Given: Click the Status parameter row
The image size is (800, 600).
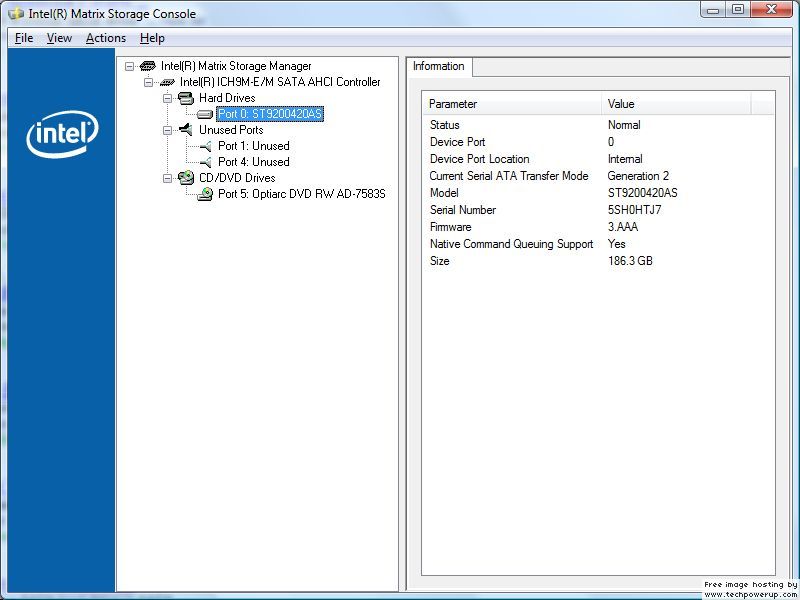Looking at the screenshot, I should (598, 125).
